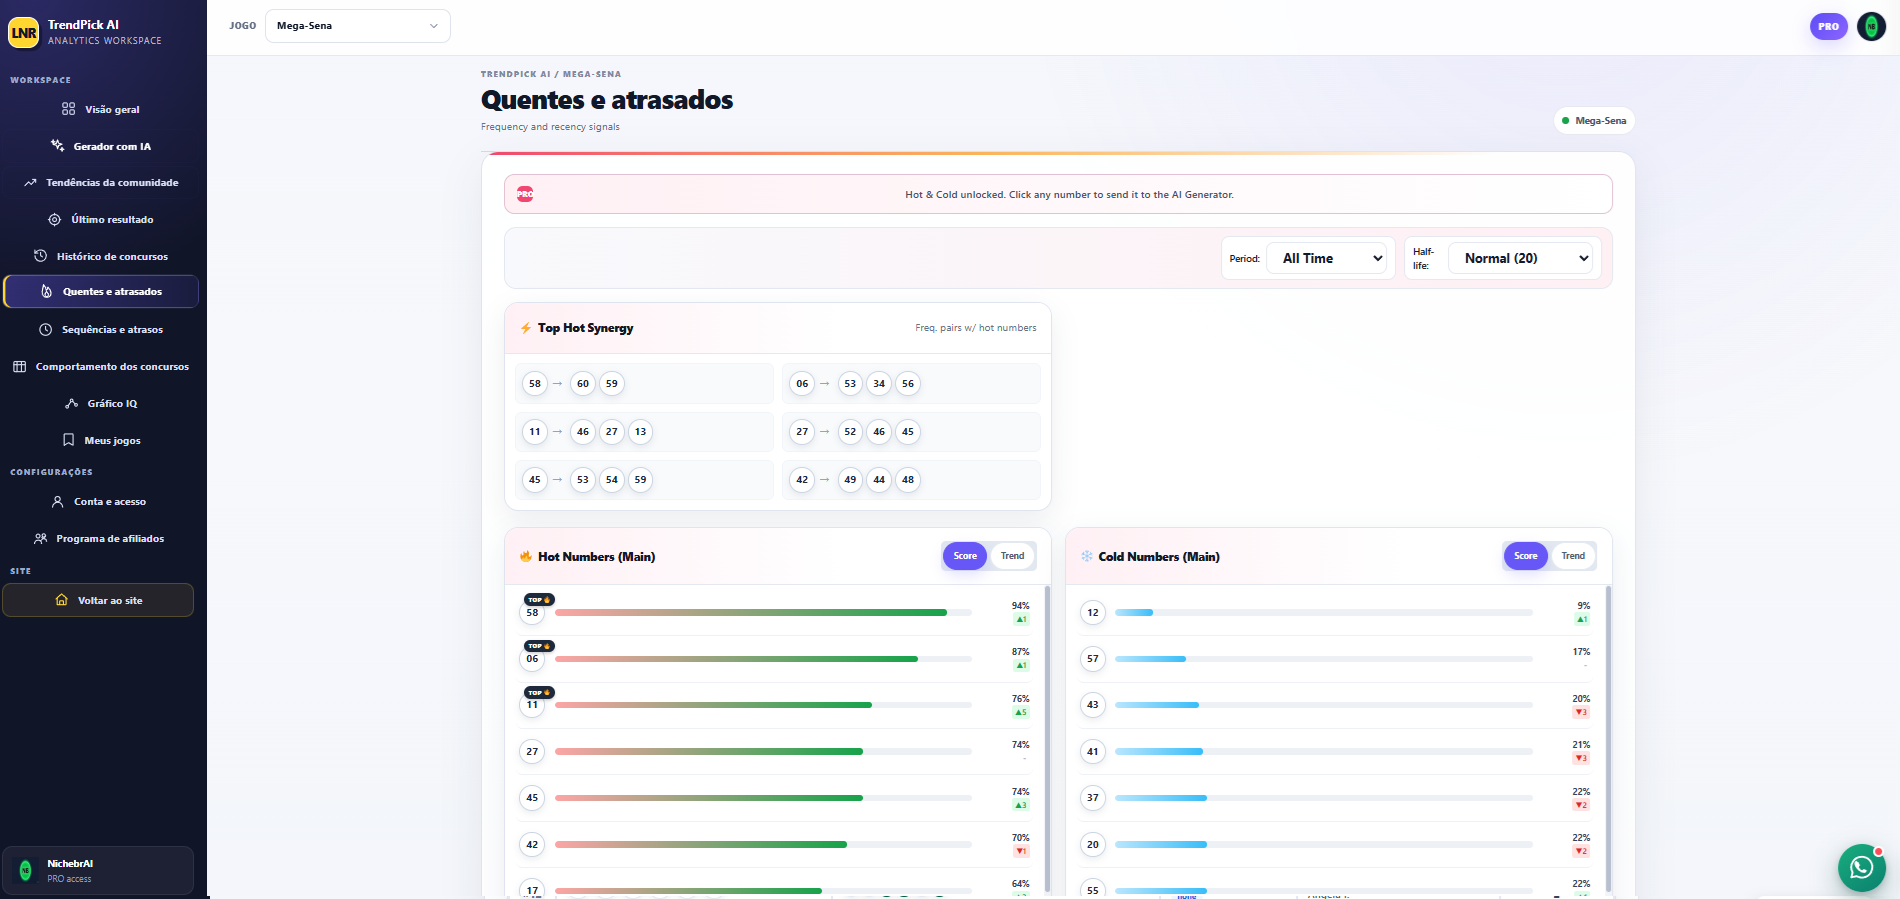The width and height of the screenshot is (1900, 899).
Task: Select cold number 43 in list
Action: click(1093, 705)
